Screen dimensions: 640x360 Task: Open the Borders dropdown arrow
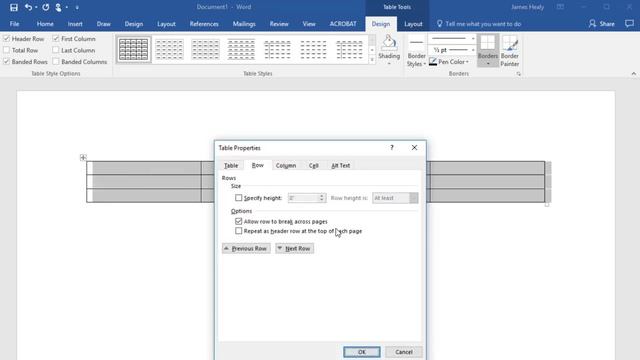[x=488, y=64]
